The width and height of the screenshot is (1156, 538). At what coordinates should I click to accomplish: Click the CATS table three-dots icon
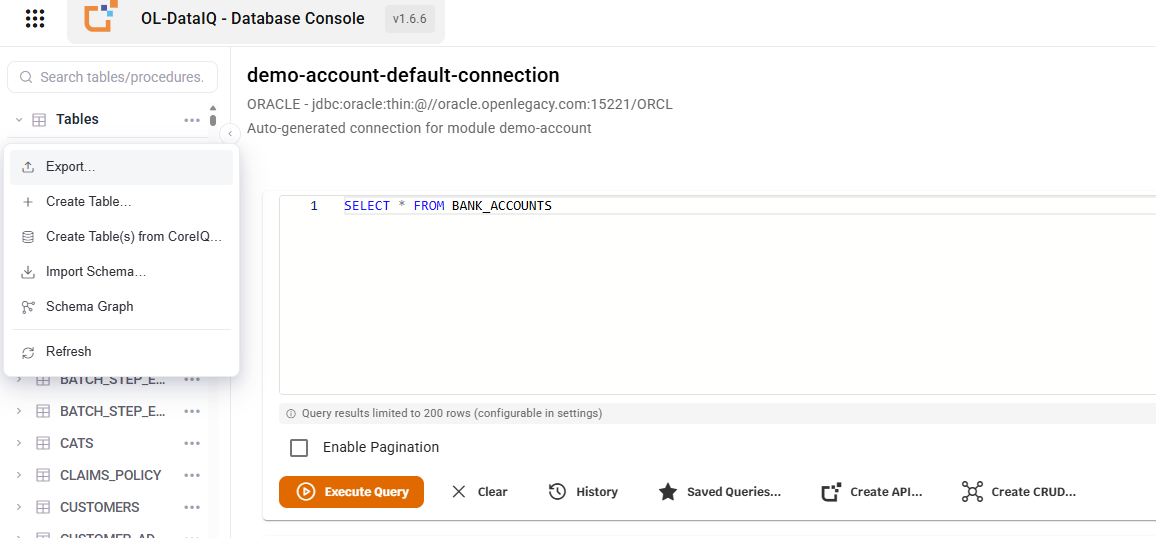point(192,444)
